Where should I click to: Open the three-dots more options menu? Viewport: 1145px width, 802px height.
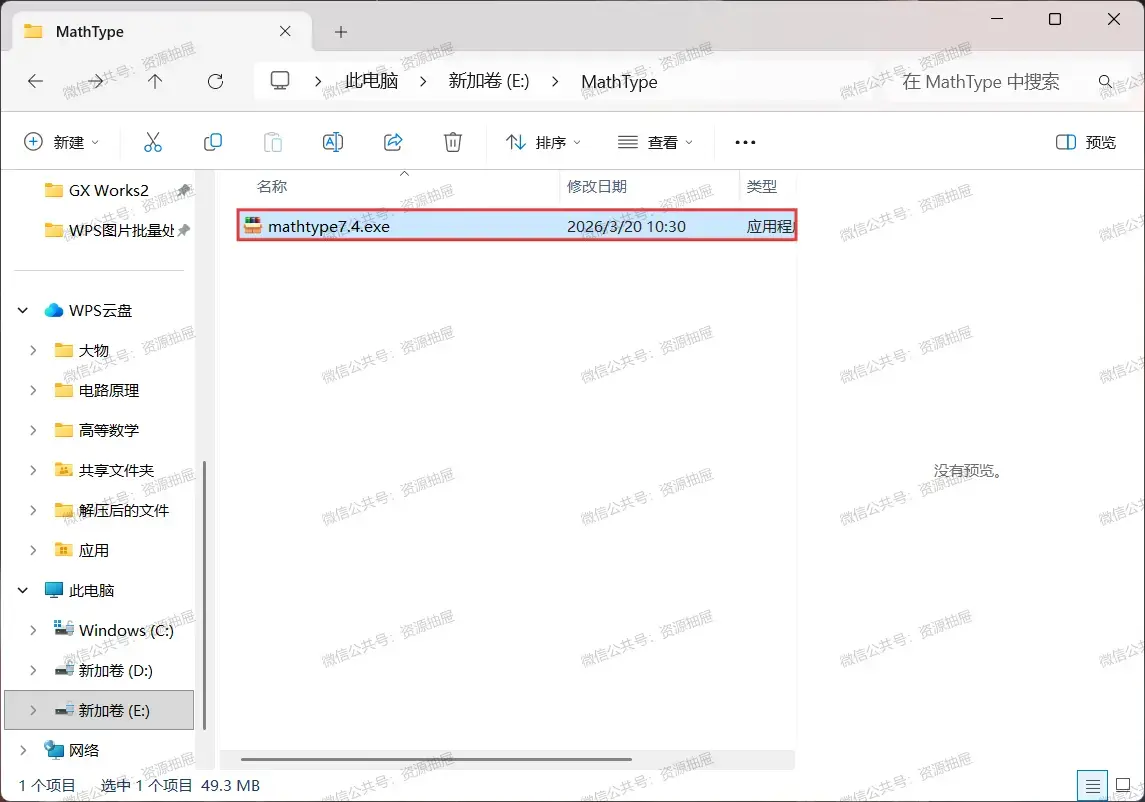click(745, 142)
